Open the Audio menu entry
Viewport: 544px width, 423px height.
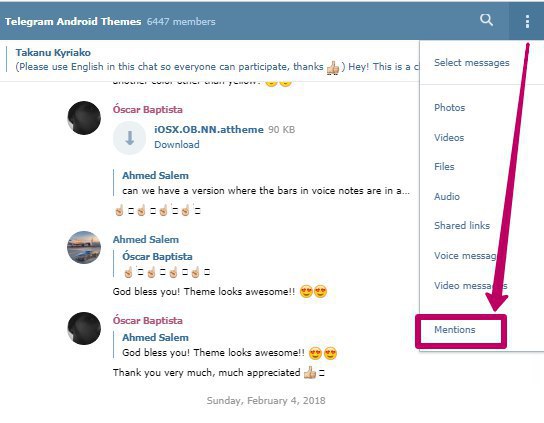click(x=447, y=196)
